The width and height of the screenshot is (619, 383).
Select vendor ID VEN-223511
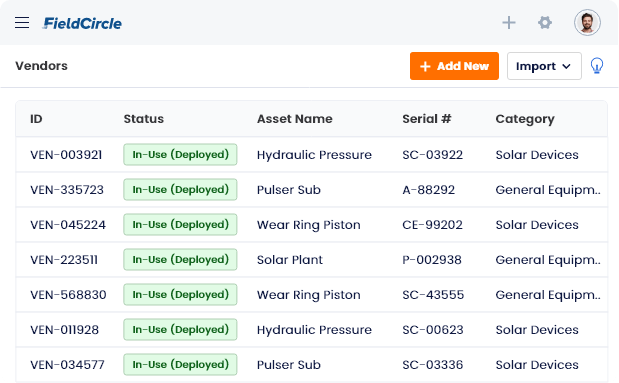pos(64,260)
